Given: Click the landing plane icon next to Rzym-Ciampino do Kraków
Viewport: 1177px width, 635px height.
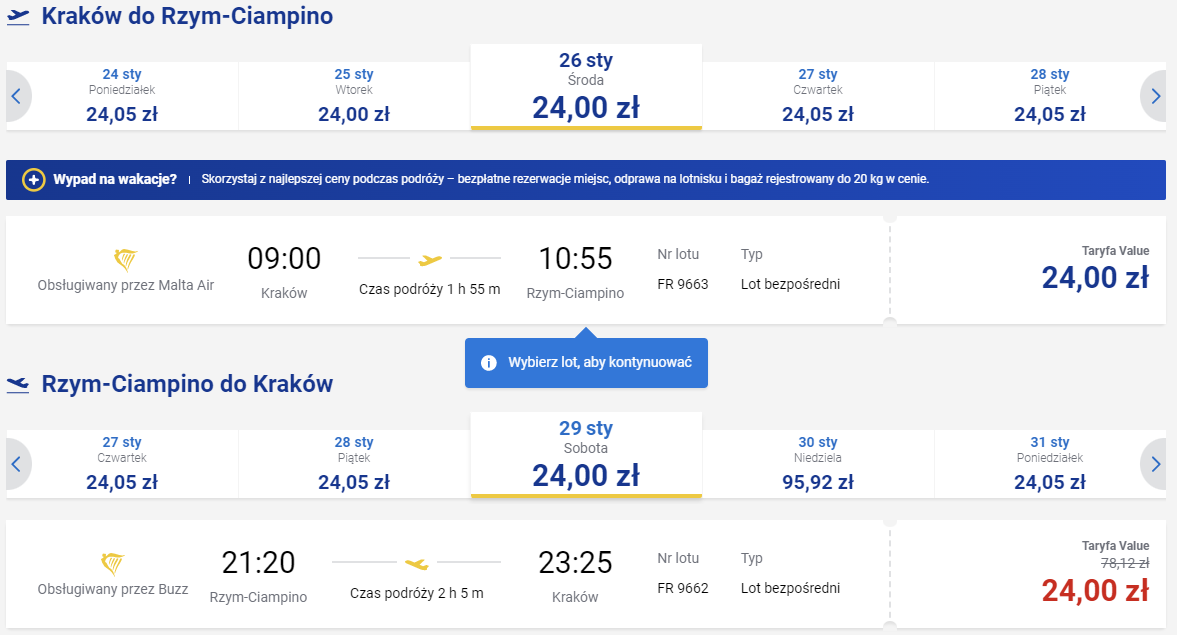Looking at the screenshot, I should point(18,384).
